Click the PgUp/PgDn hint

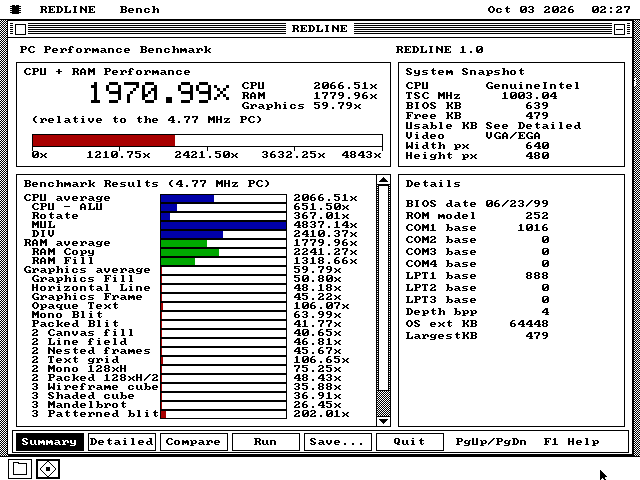click(491, 442)
